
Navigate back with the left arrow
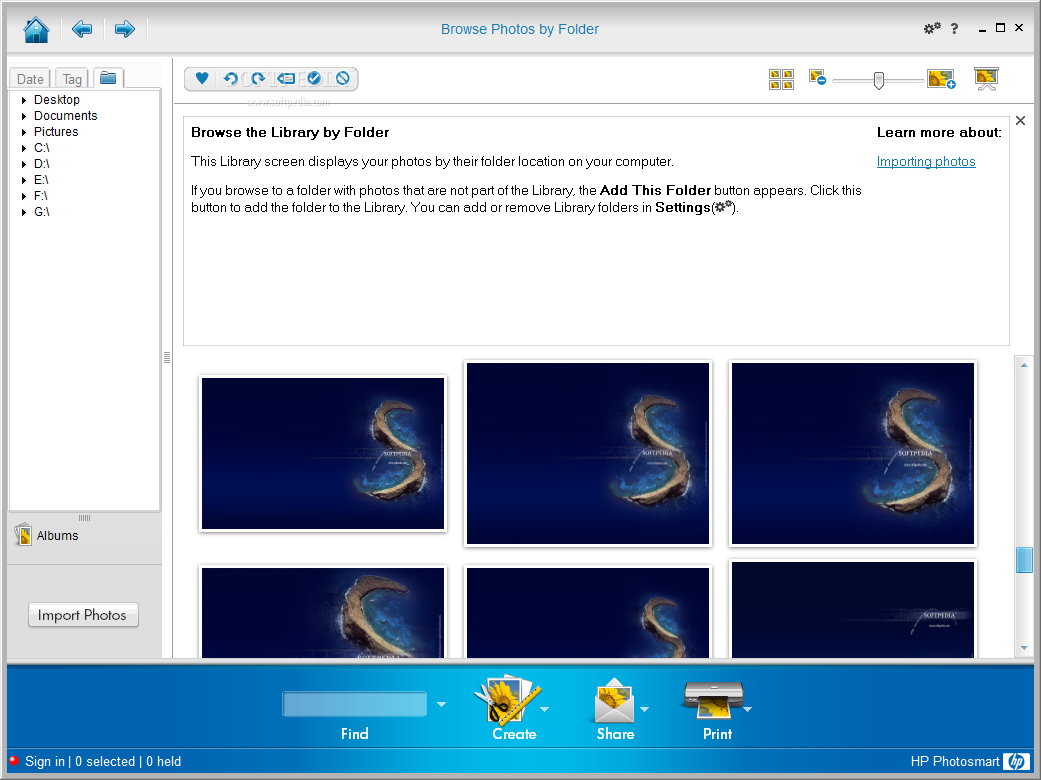82,29
